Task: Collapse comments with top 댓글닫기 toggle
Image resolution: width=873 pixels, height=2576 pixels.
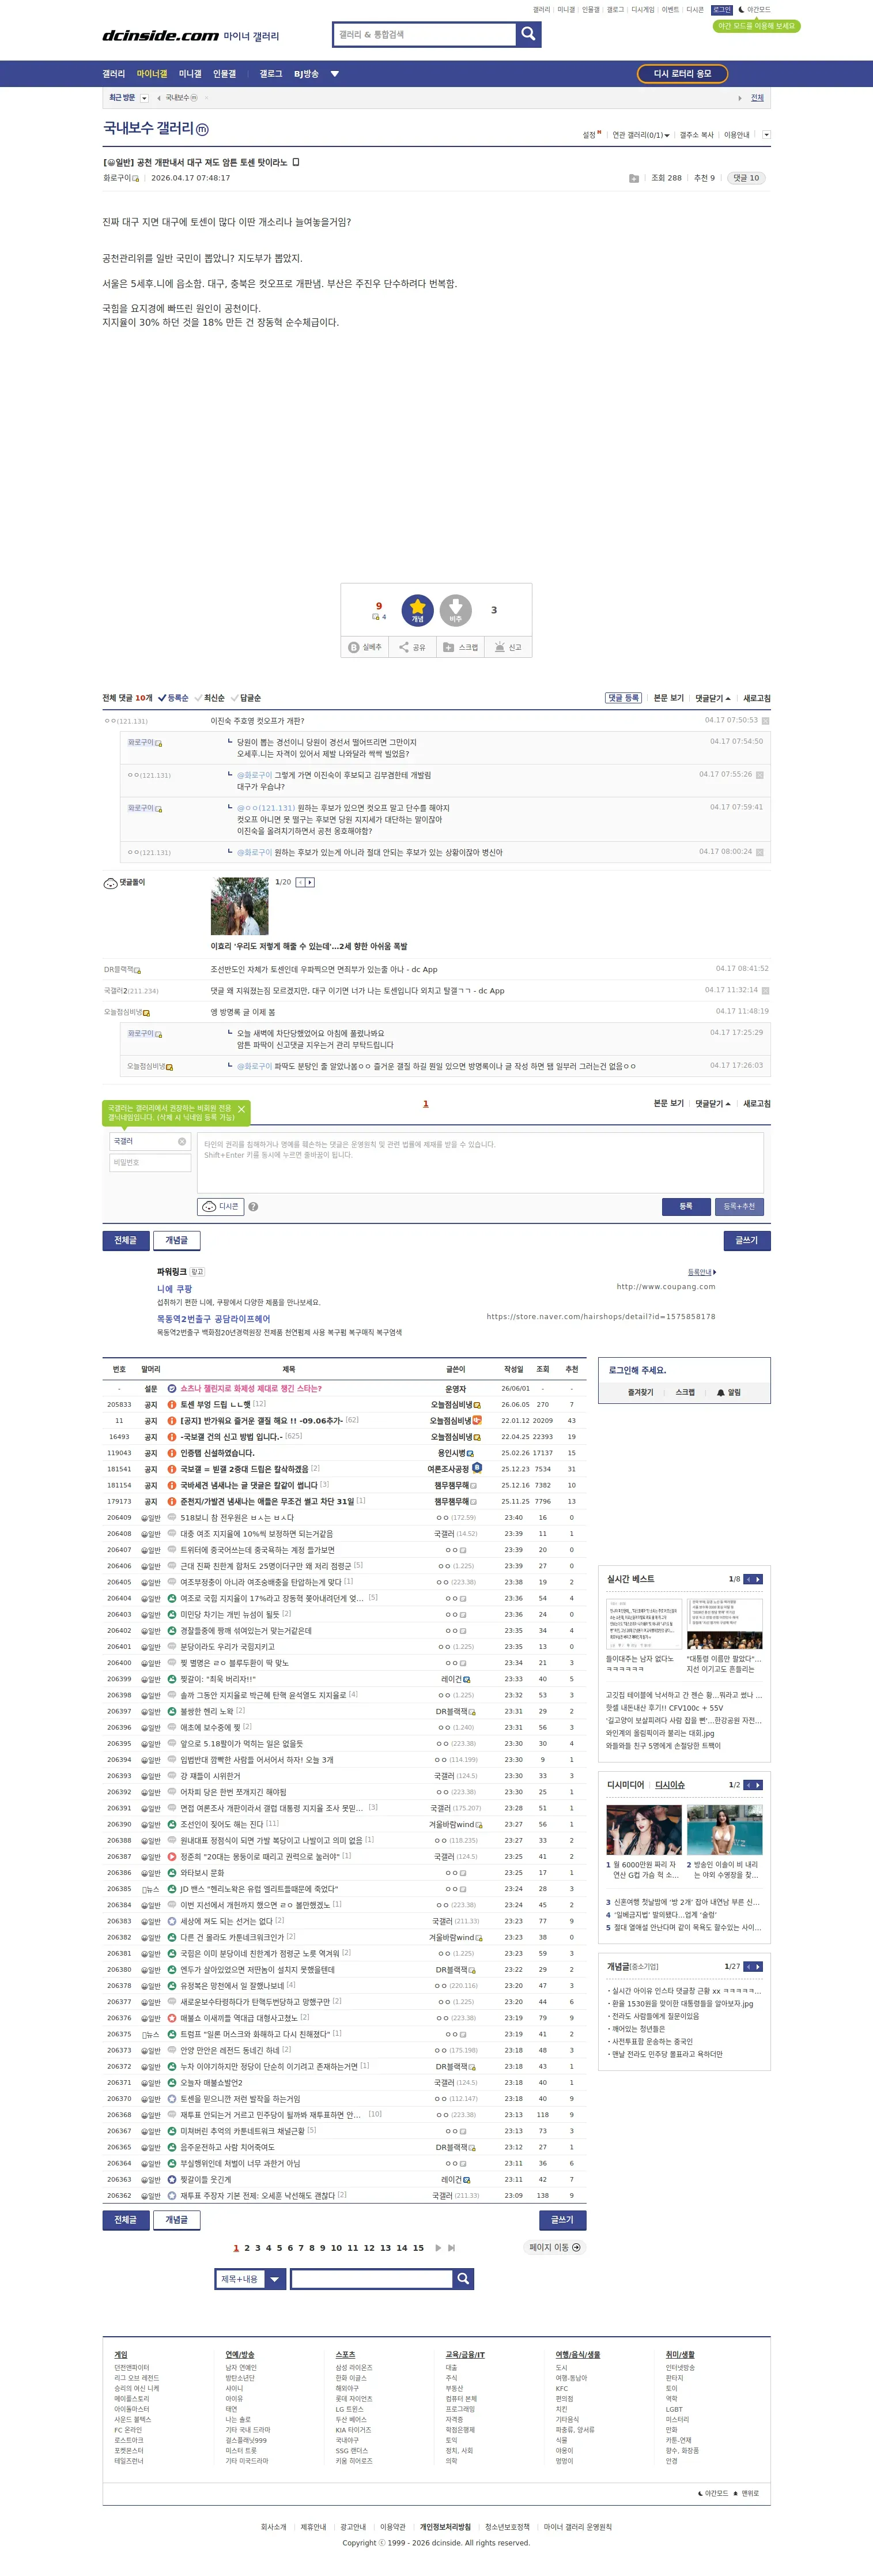Action: click(x=713, y=698)
